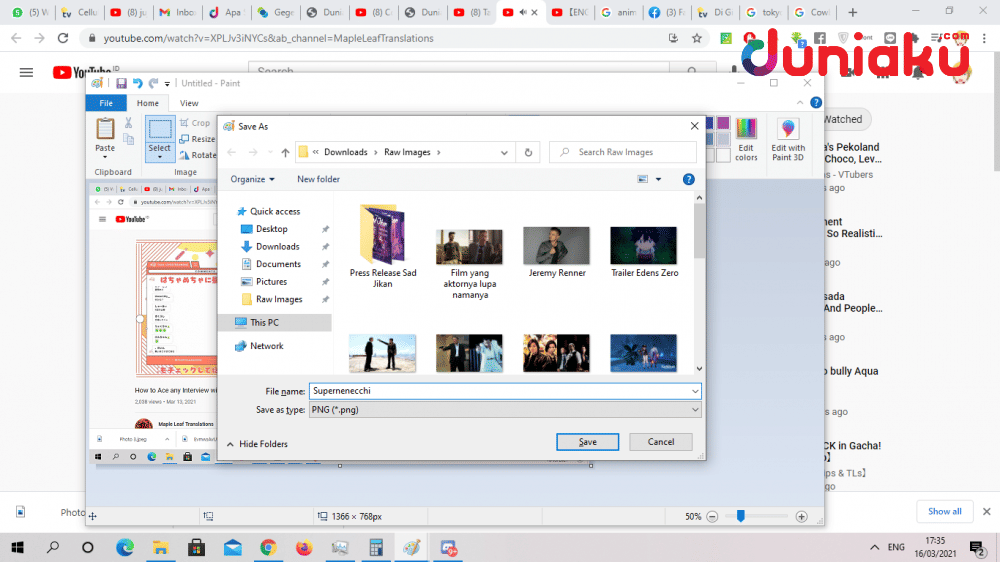1000x562 pixels.
Task: Open the view options dropdown arrow
Action: pos(658,180)
